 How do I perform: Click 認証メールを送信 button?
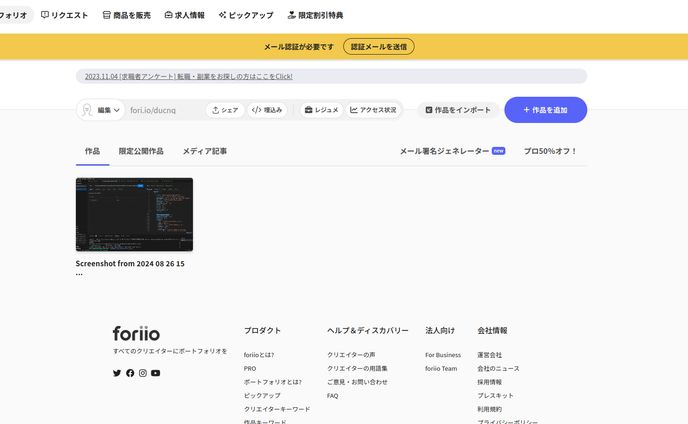378,47
